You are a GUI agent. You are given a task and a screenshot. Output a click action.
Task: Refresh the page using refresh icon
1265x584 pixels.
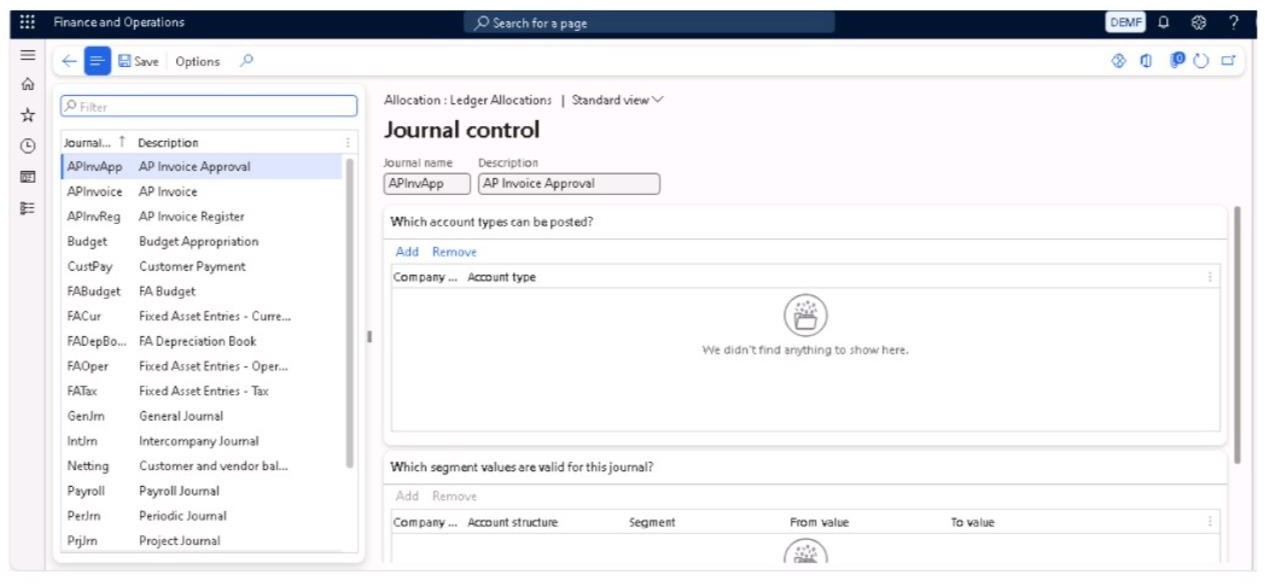pos(1201,61)
